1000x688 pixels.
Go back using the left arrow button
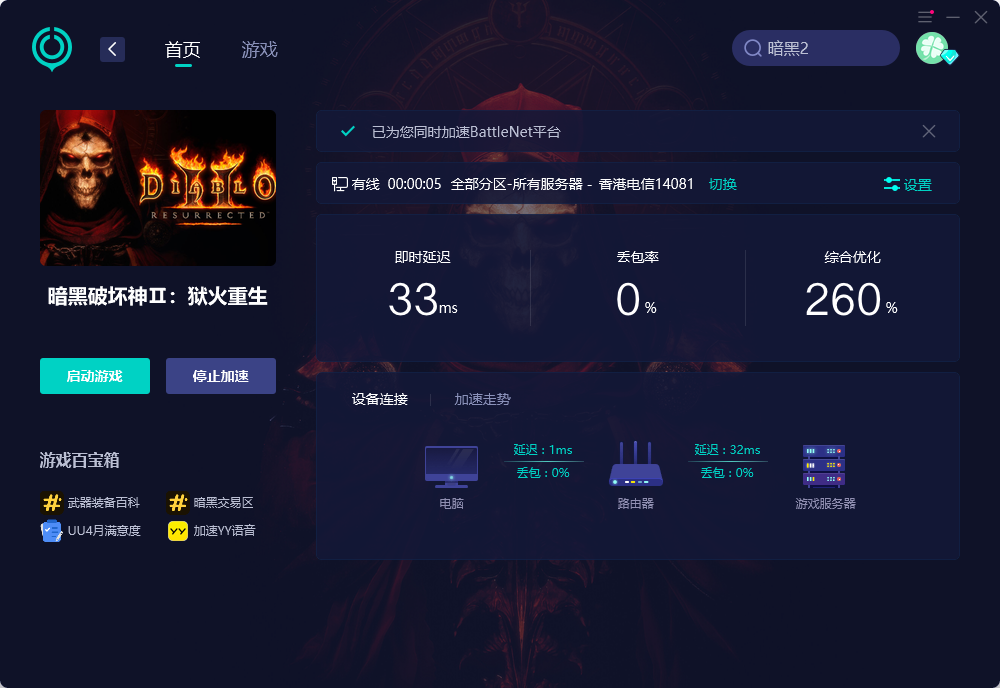112,49
